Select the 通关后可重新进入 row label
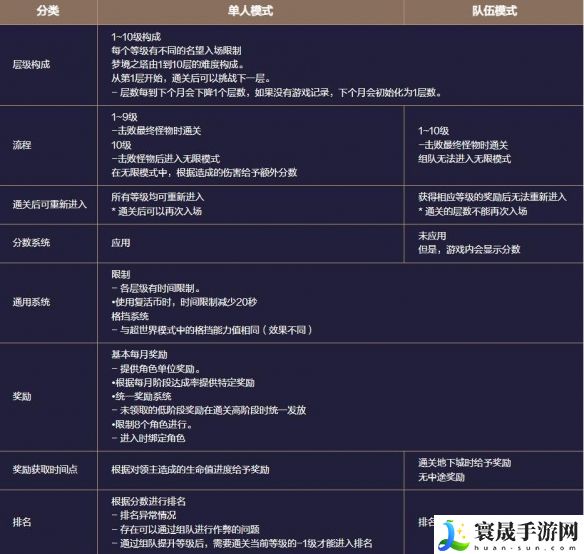 pyautogui.click(x=50, y=205)
